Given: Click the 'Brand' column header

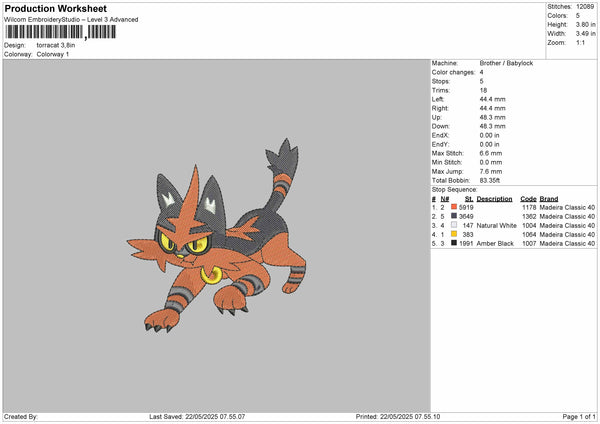Looking at the screenshot, I should coord(549,199).
